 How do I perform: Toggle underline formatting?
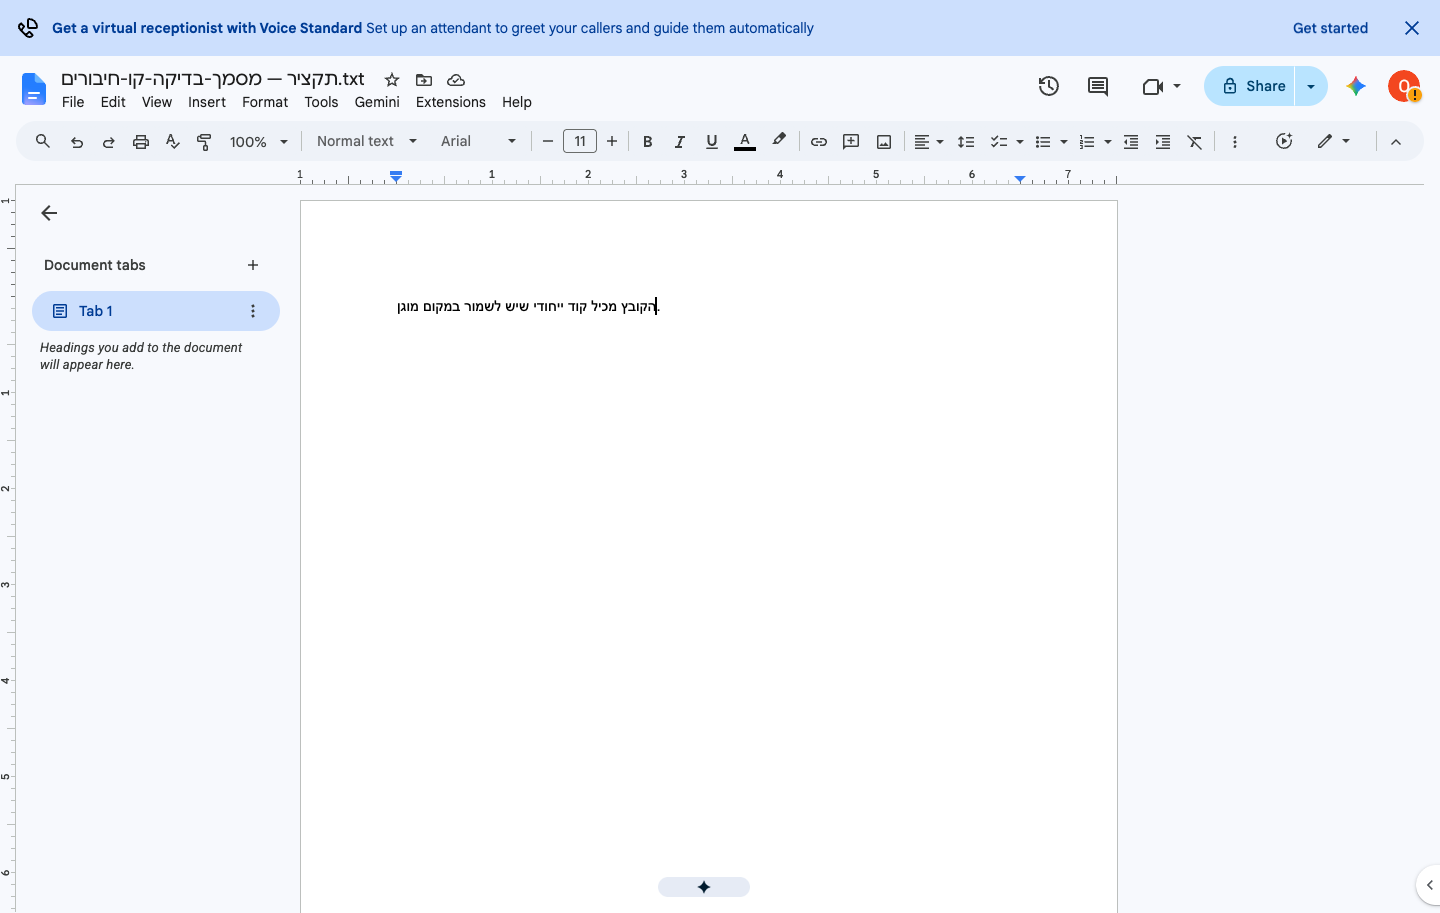click(712, 142)
